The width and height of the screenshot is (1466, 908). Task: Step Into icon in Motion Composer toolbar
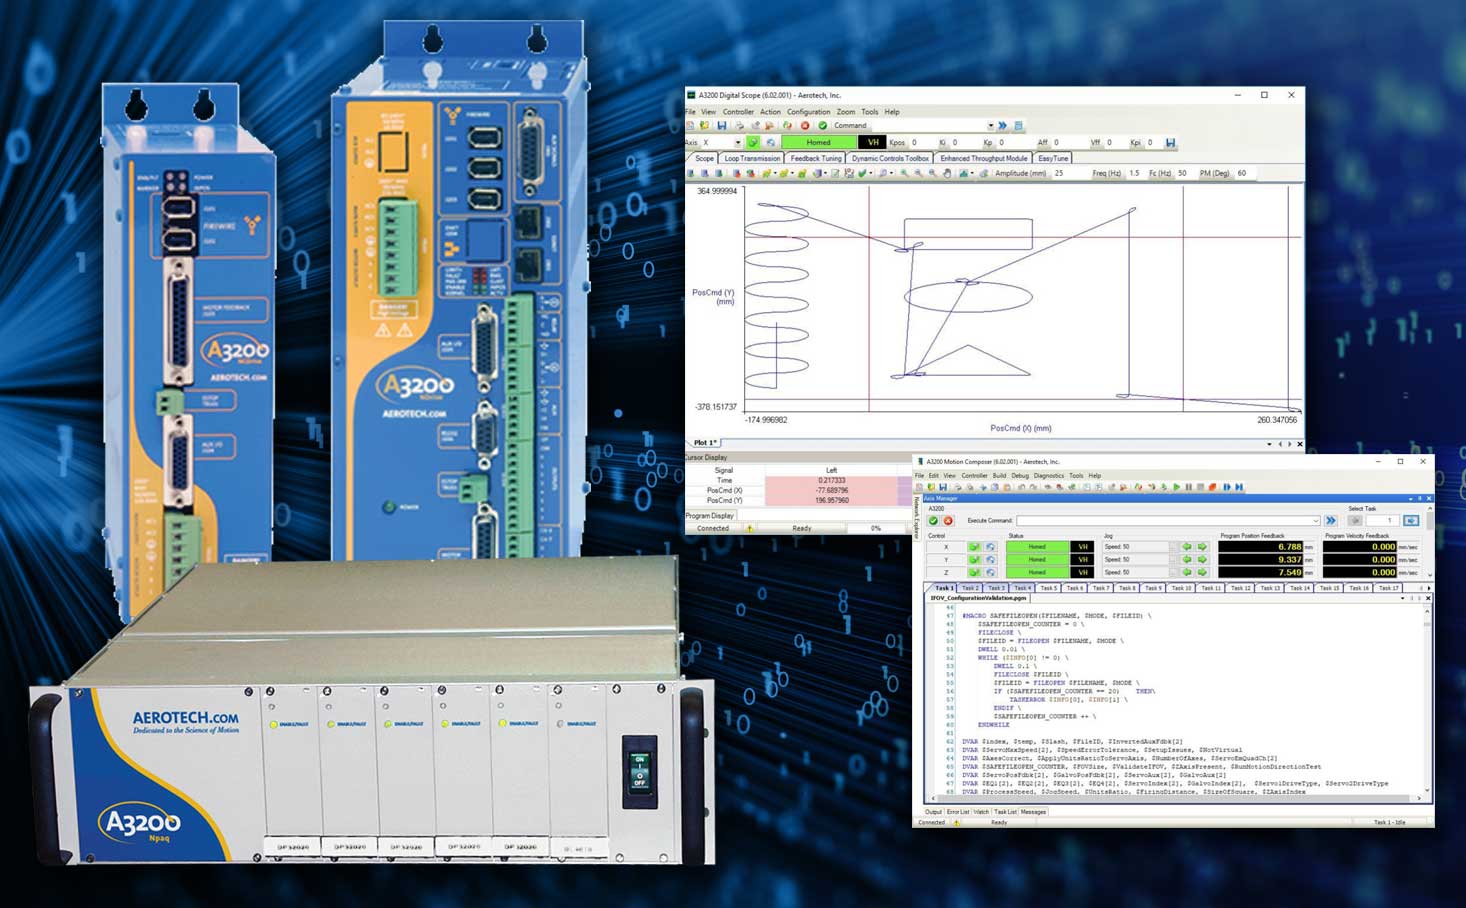click(x=1227, y=487)
